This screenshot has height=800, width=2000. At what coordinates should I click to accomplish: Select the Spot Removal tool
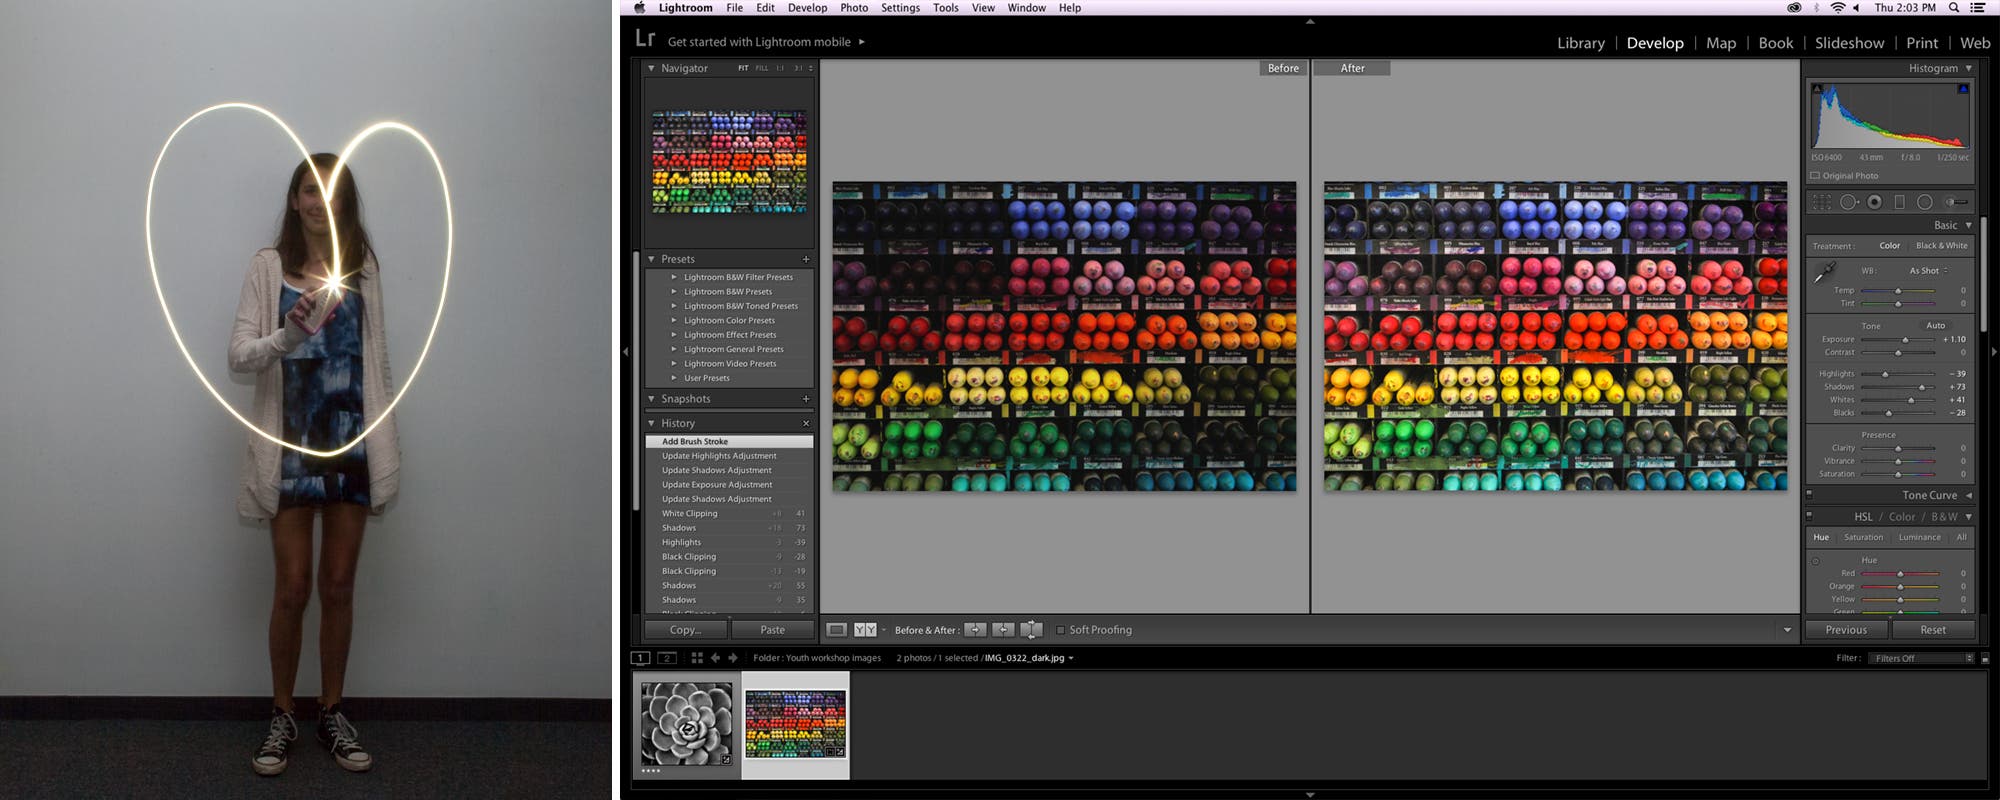point(1849,202)
